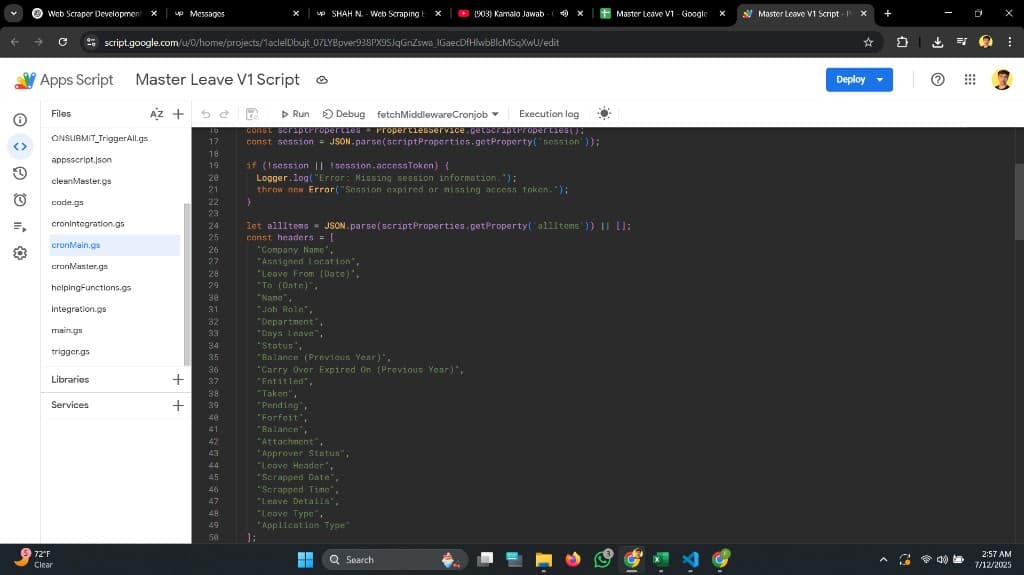The height and width of the screenshot is (575, 1024).
Task: Click the cloud save status icon
Action: [x=322, y=80]
